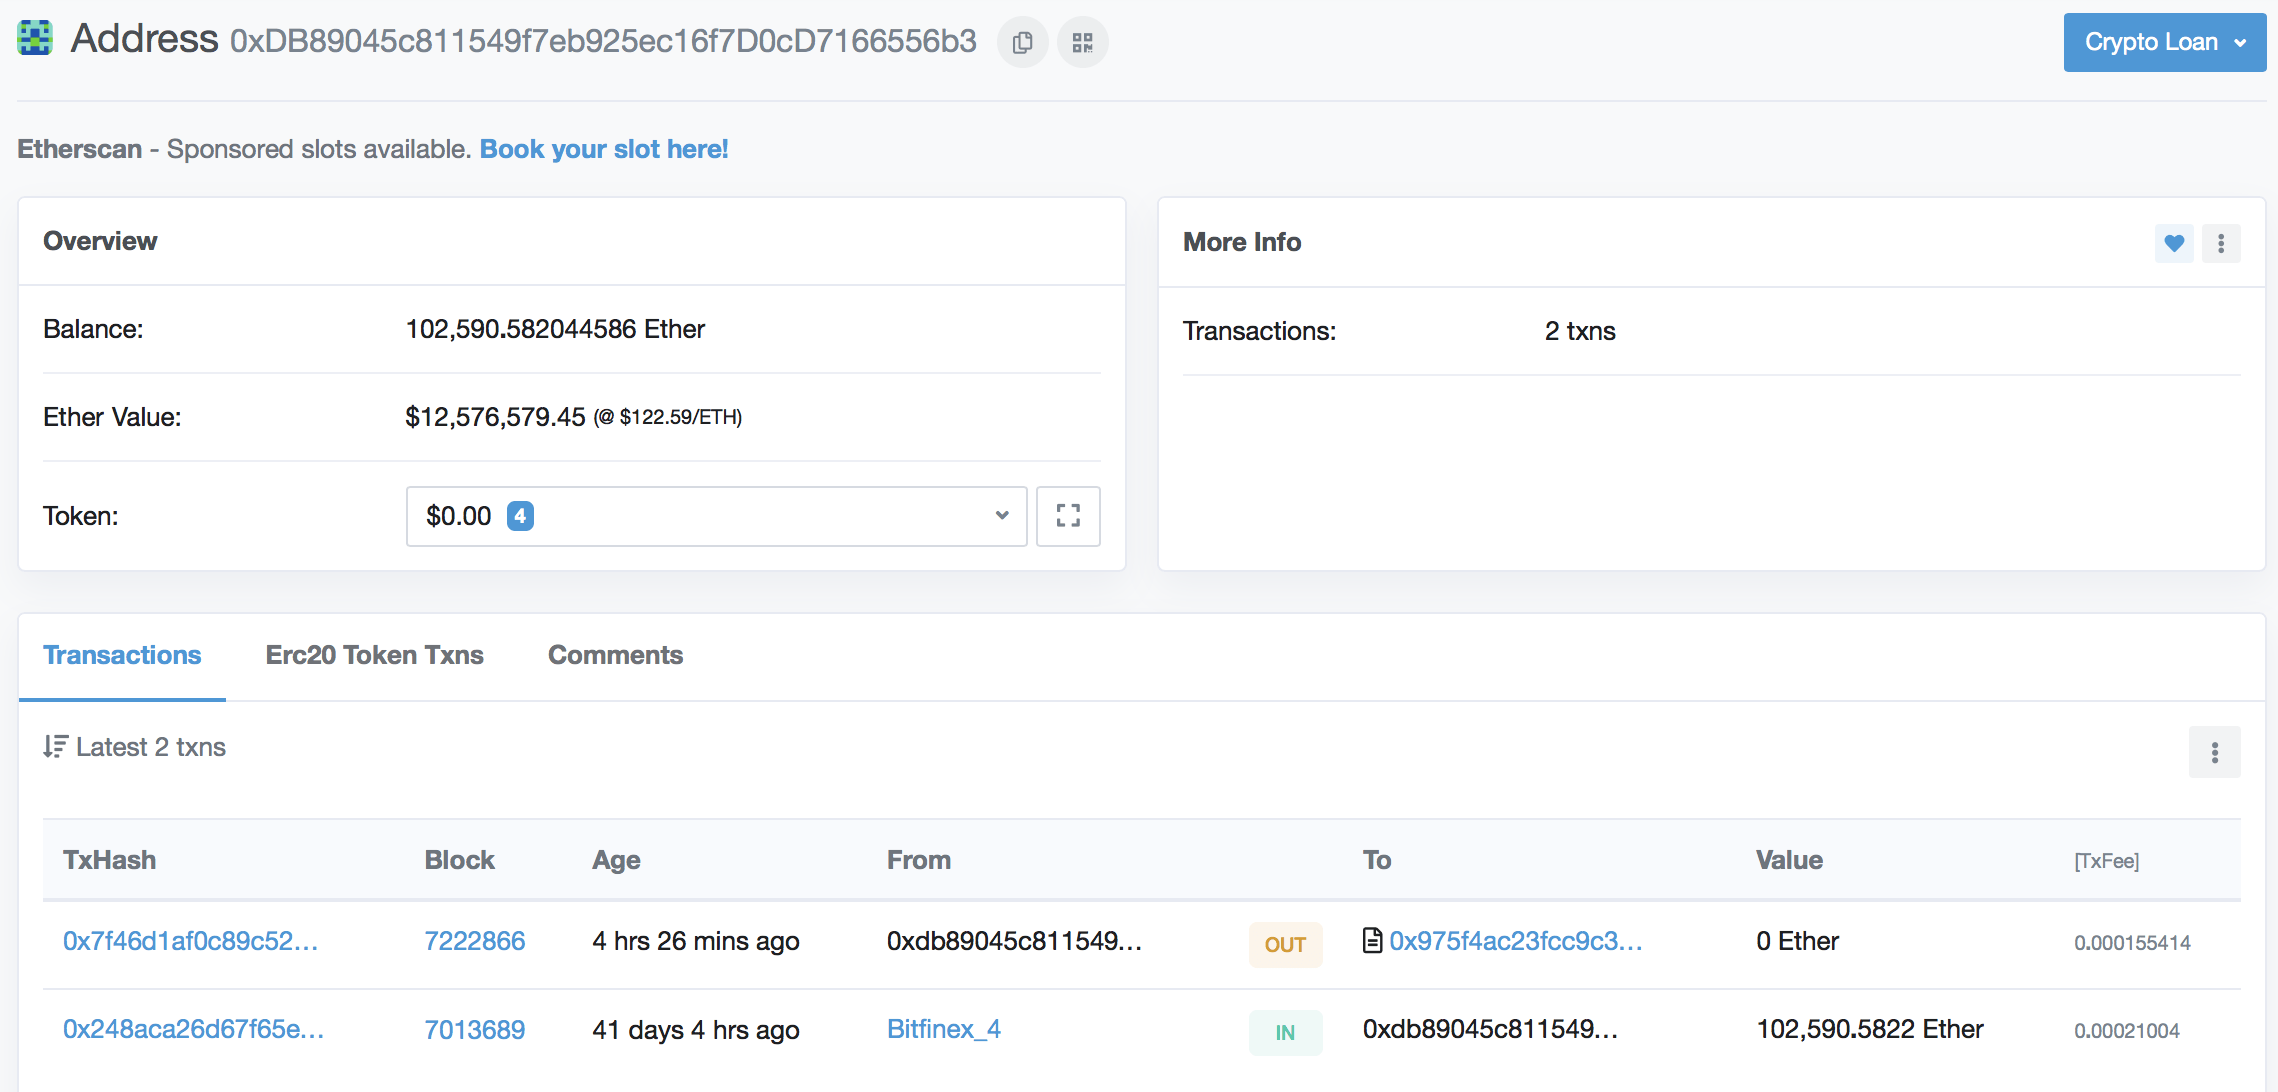This screenshot has width=2278, height=1092.
Task: Show the address QR code icon
Action: click(1082, 42)
